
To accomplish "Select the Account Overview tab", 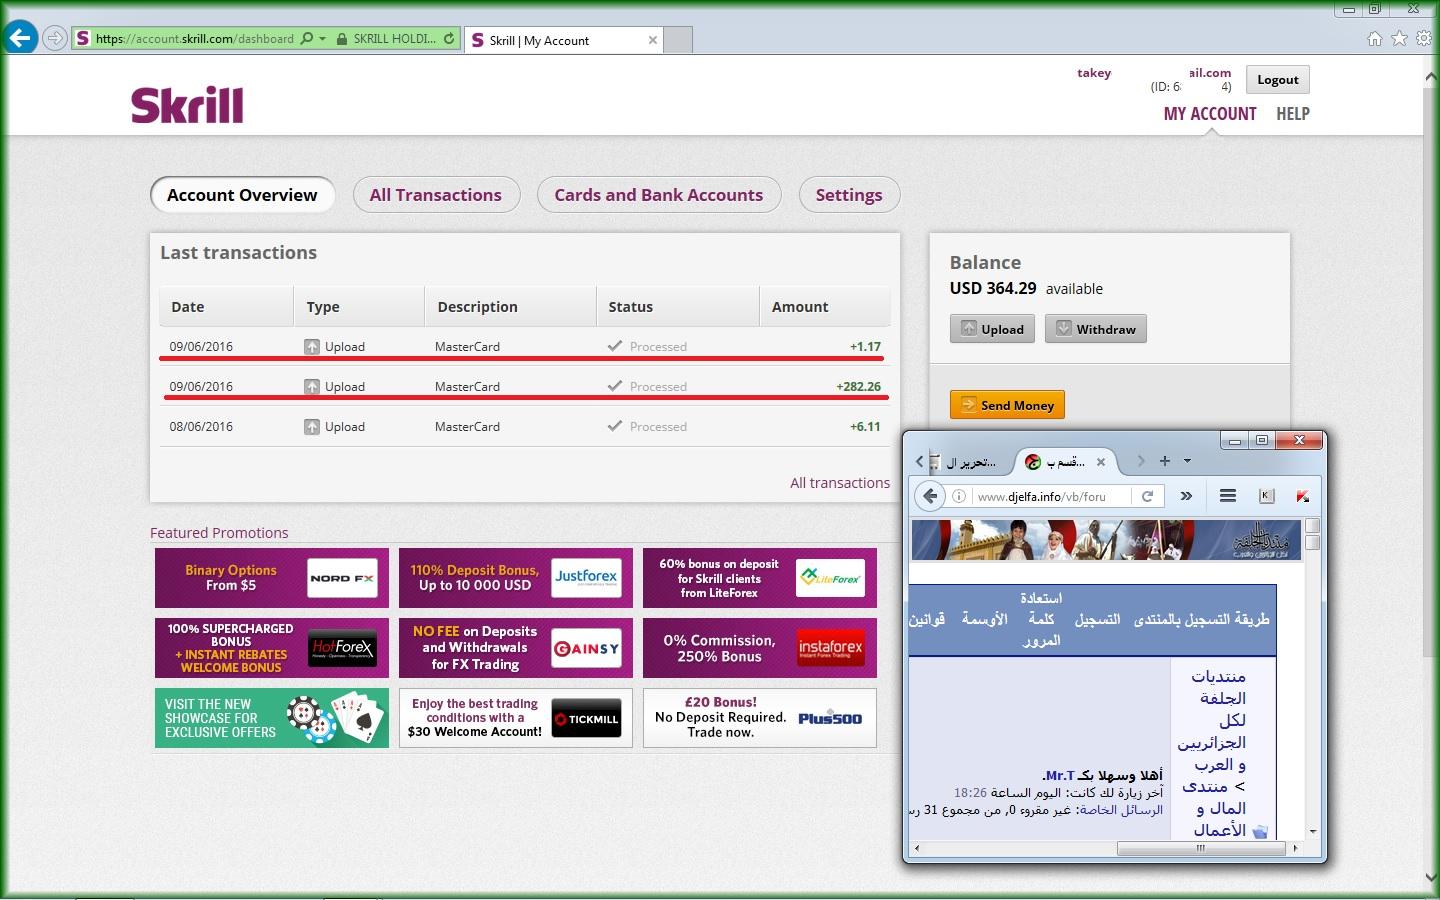I will click(x=242, y=195).
